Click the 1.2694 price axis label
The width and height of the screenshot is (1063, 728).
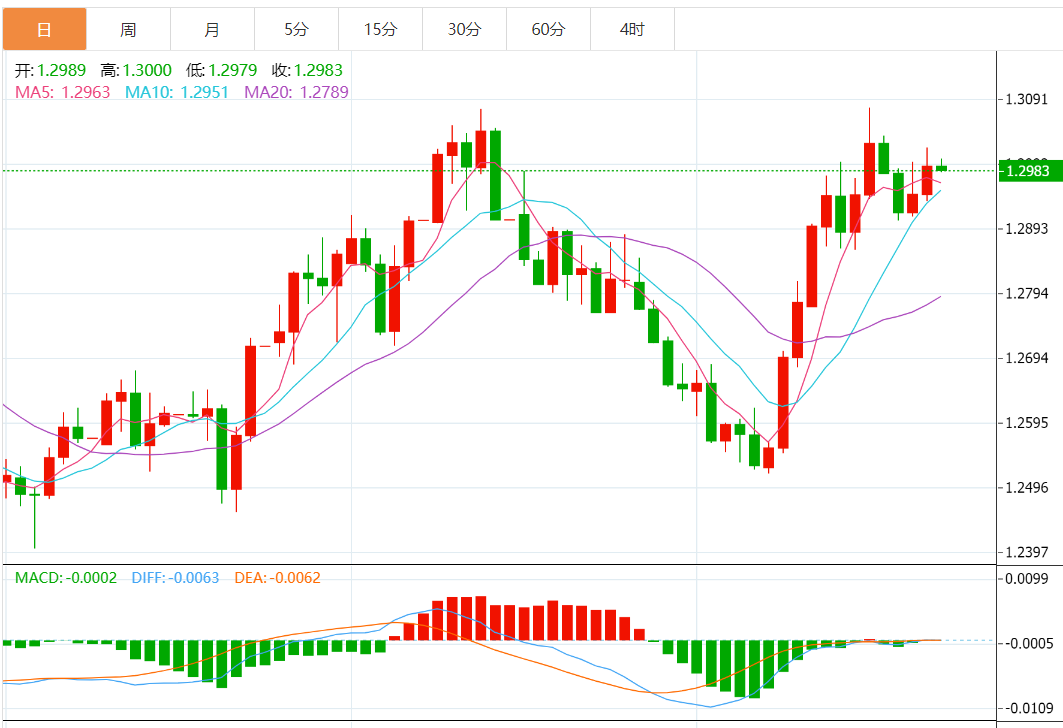click(x=1026, y=359)
